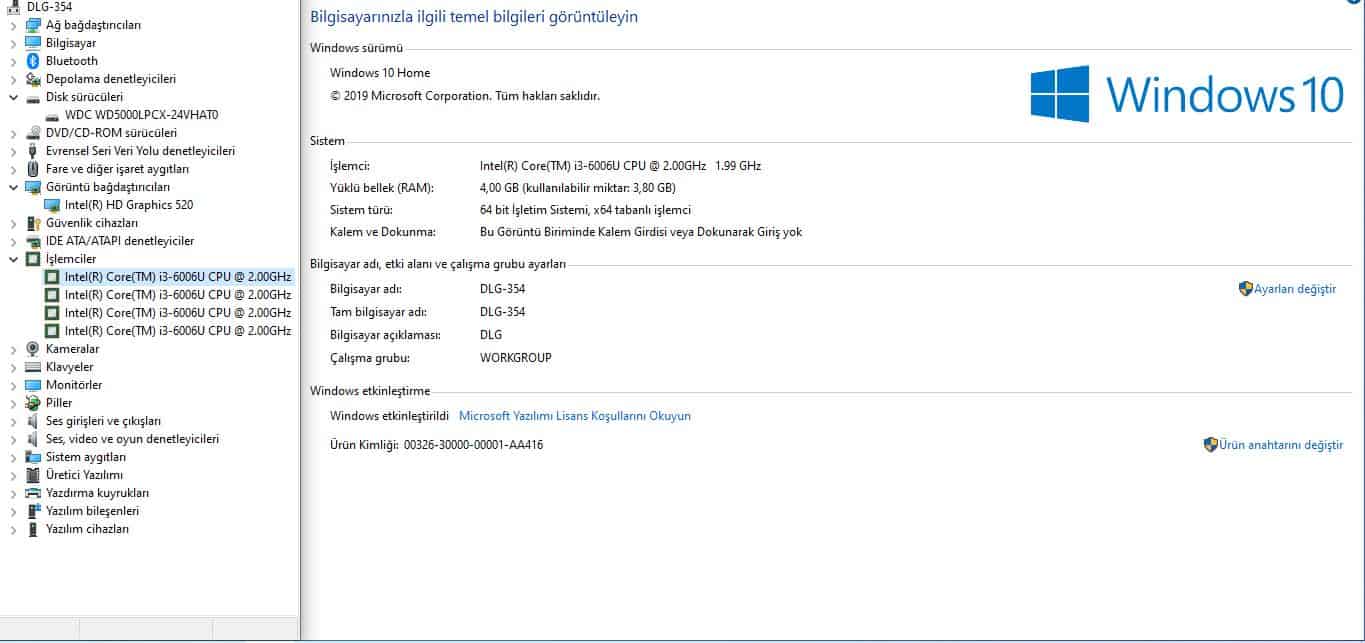Click the 2019 Microsoft Corporation copyright text
Viewport: 1365px width, 643px height.
click(465, 96)
